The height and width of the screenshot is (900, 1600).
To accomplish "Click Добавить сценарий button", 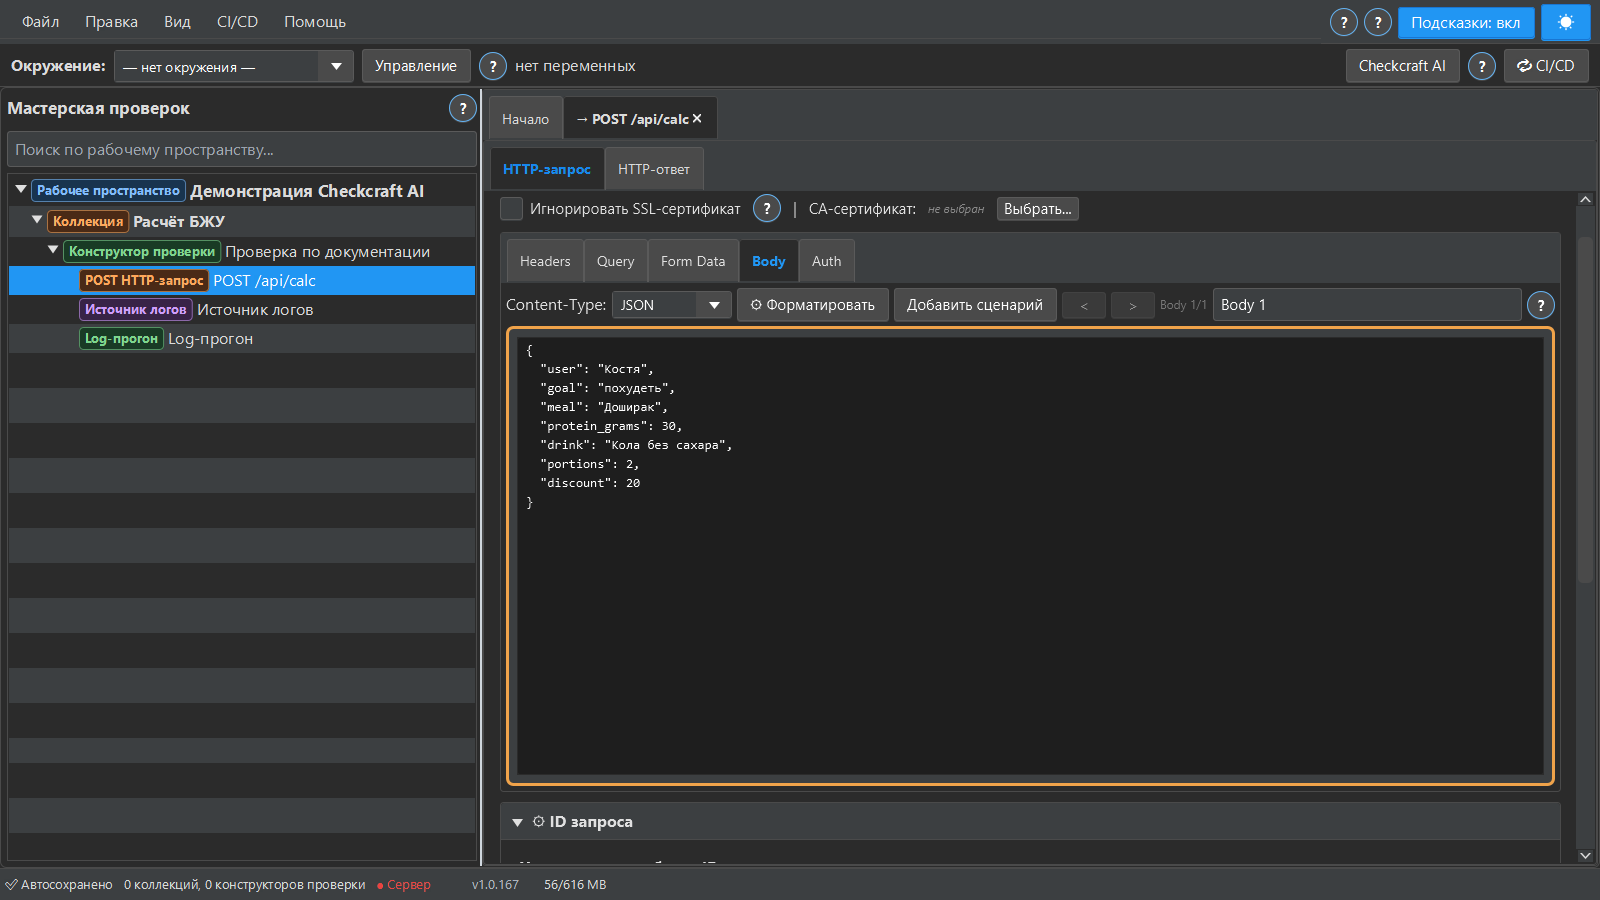I will pyautogui.click(x=975, y=305).
